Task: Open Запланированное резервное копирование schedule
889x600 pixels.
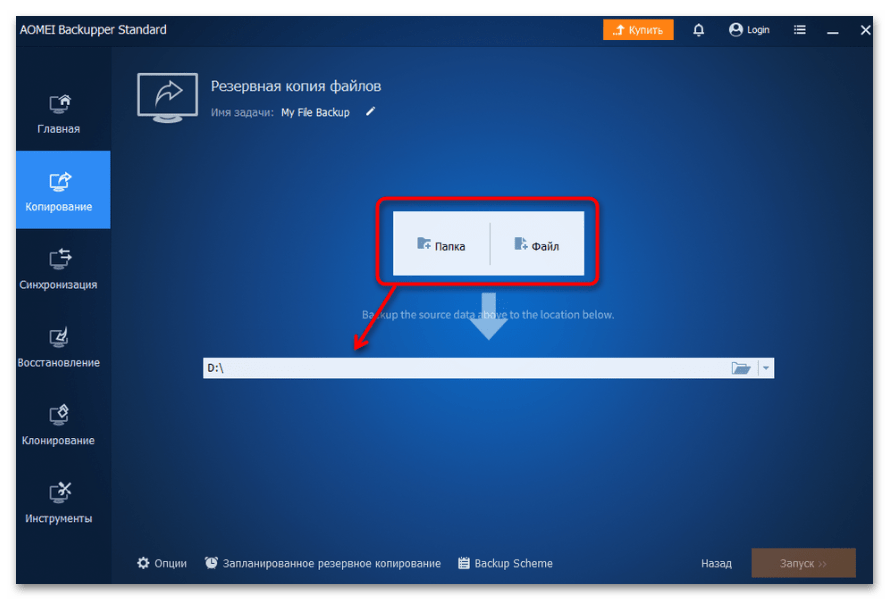Action: coord(323,563)
